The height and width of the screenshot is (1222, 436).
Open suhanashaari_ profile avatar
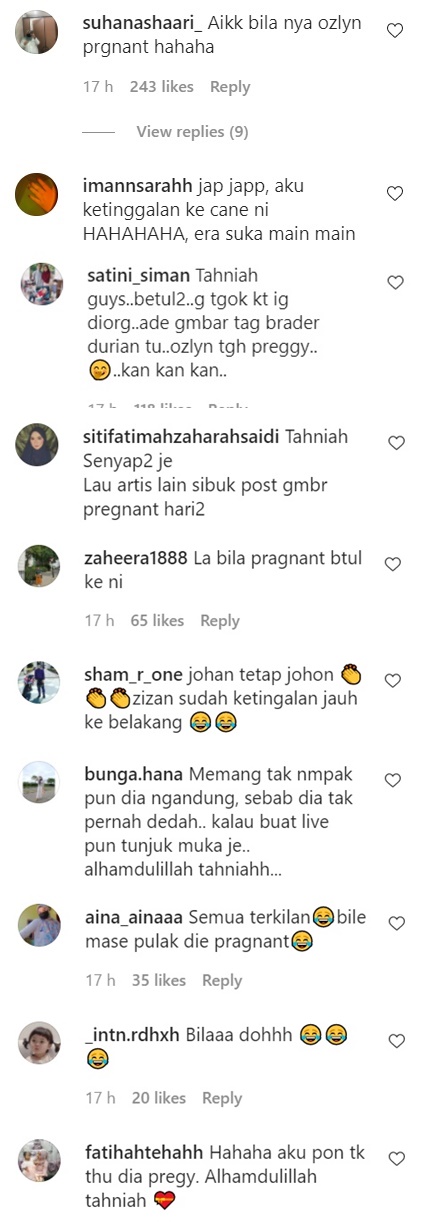pyautogui.click(x=37, y=32)
